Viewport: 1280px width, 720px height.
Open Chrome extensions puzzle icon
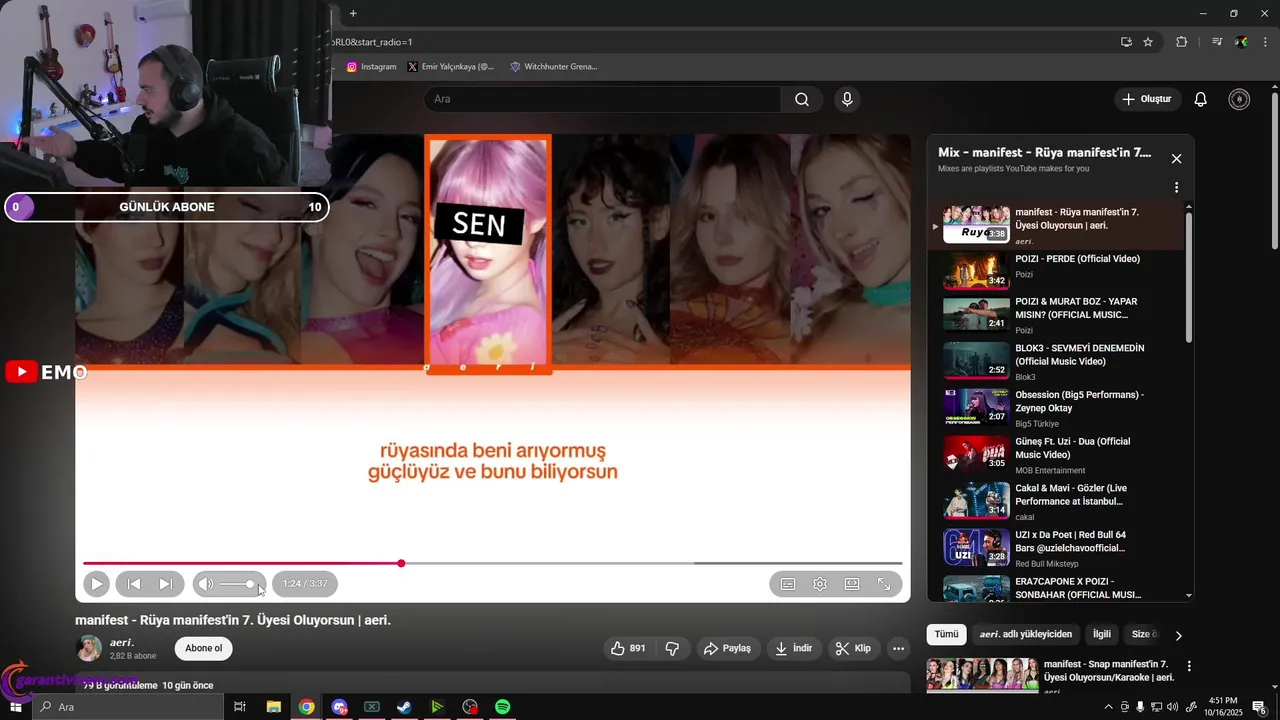click(x=1181, y=42)
